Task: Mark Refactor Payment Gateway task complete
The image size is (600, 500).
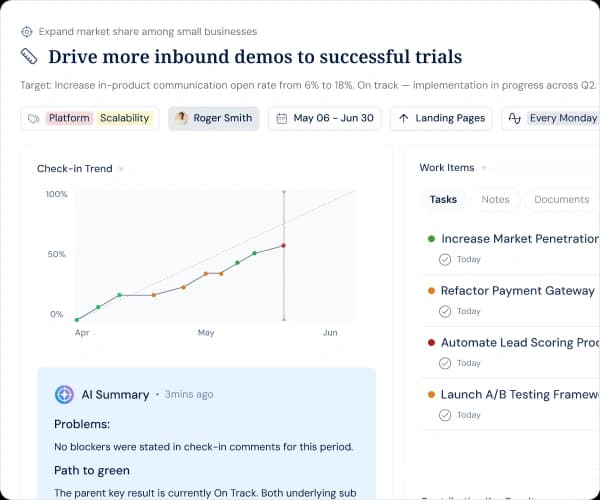Action: pyautogui.click(x=445, y=311)
